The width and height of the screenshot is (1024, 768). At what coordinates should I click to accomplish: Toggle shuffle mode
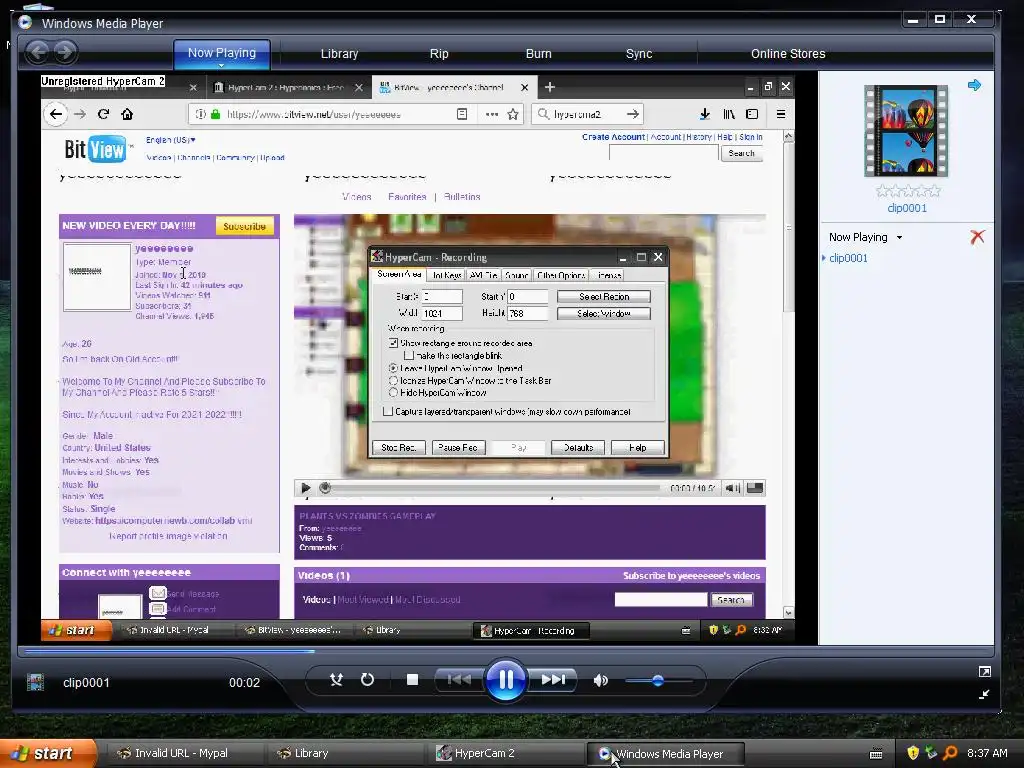336,680
